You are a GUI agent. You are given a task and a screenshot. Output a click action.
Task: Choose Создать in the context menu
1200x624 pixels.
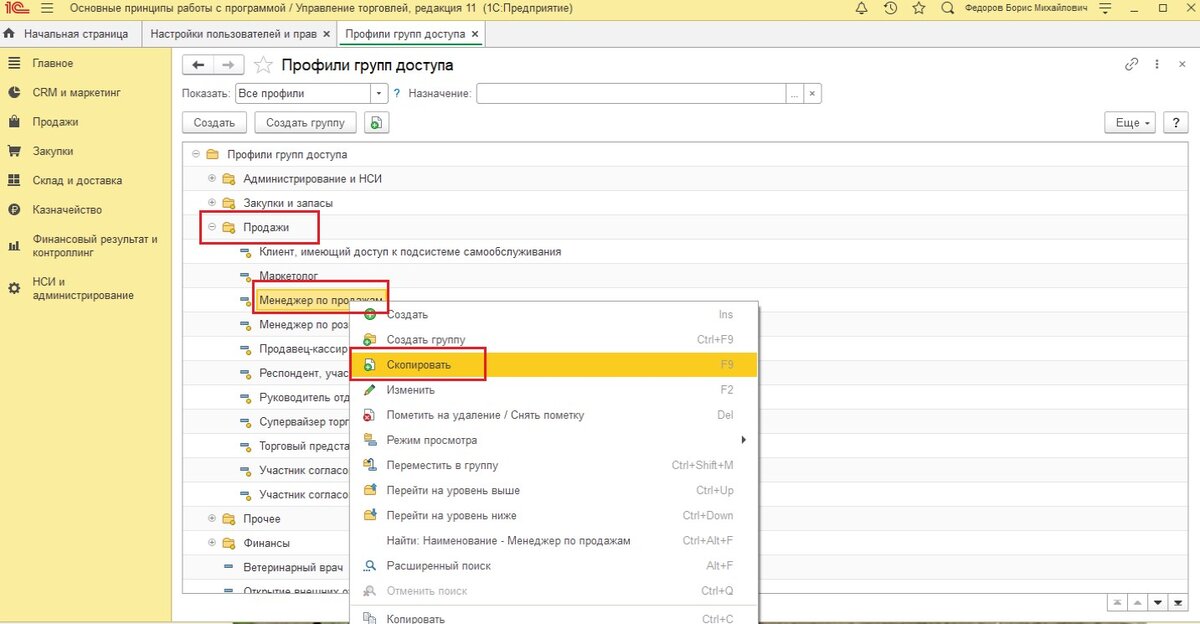[554, 314]
